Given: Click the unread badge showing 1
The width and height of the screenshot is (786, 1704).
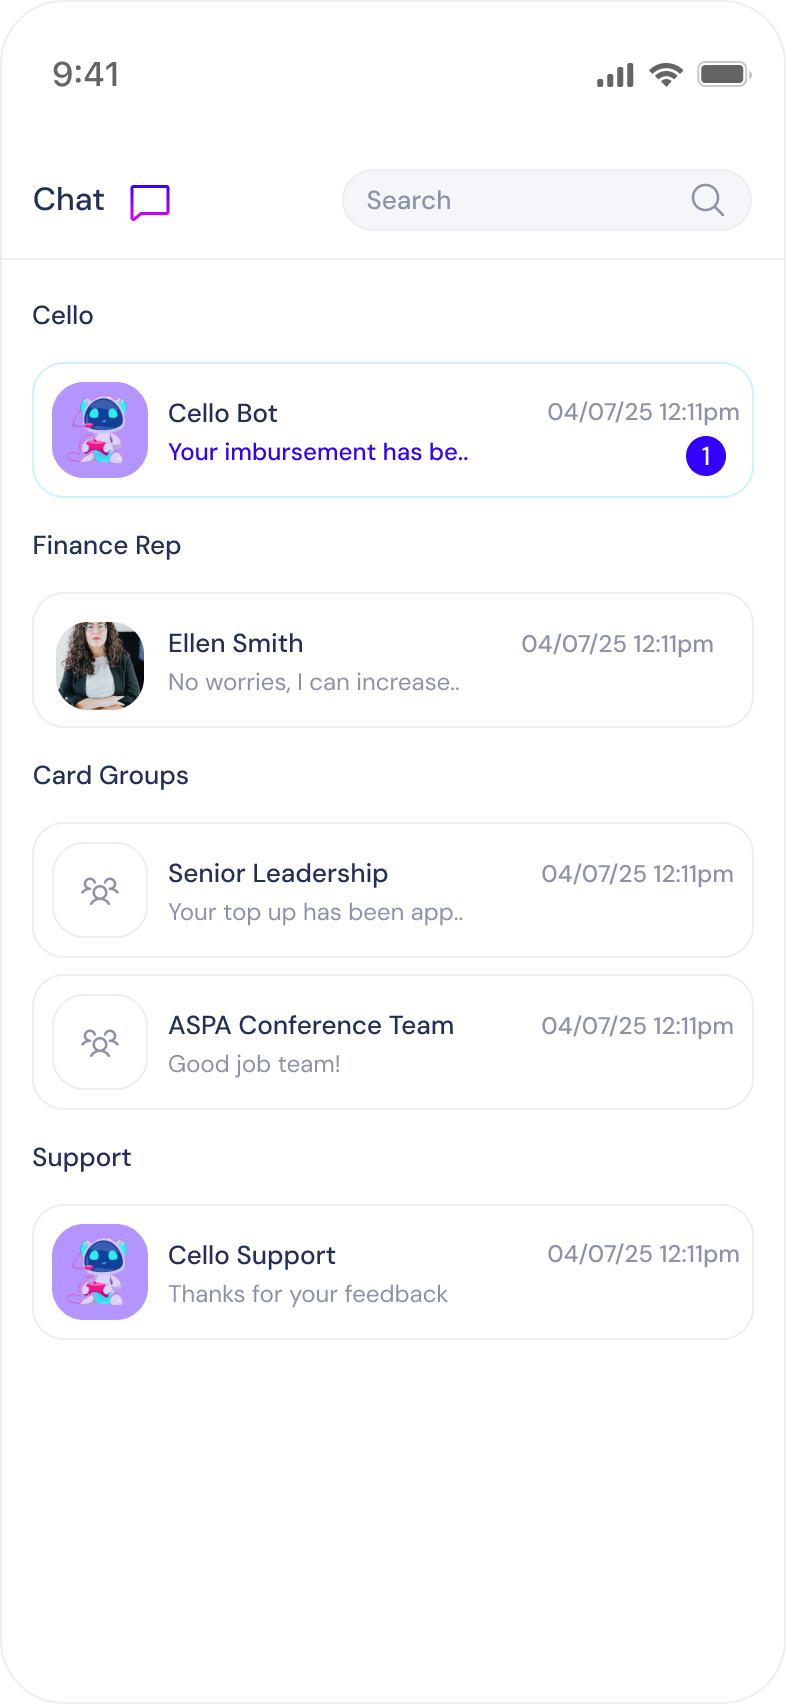Looking at the screenshot, I should click(x=706, y=456).
